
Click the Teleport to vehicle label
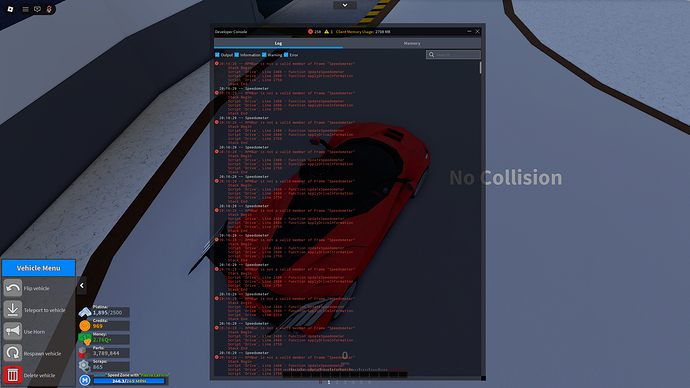tap(44, 310)
